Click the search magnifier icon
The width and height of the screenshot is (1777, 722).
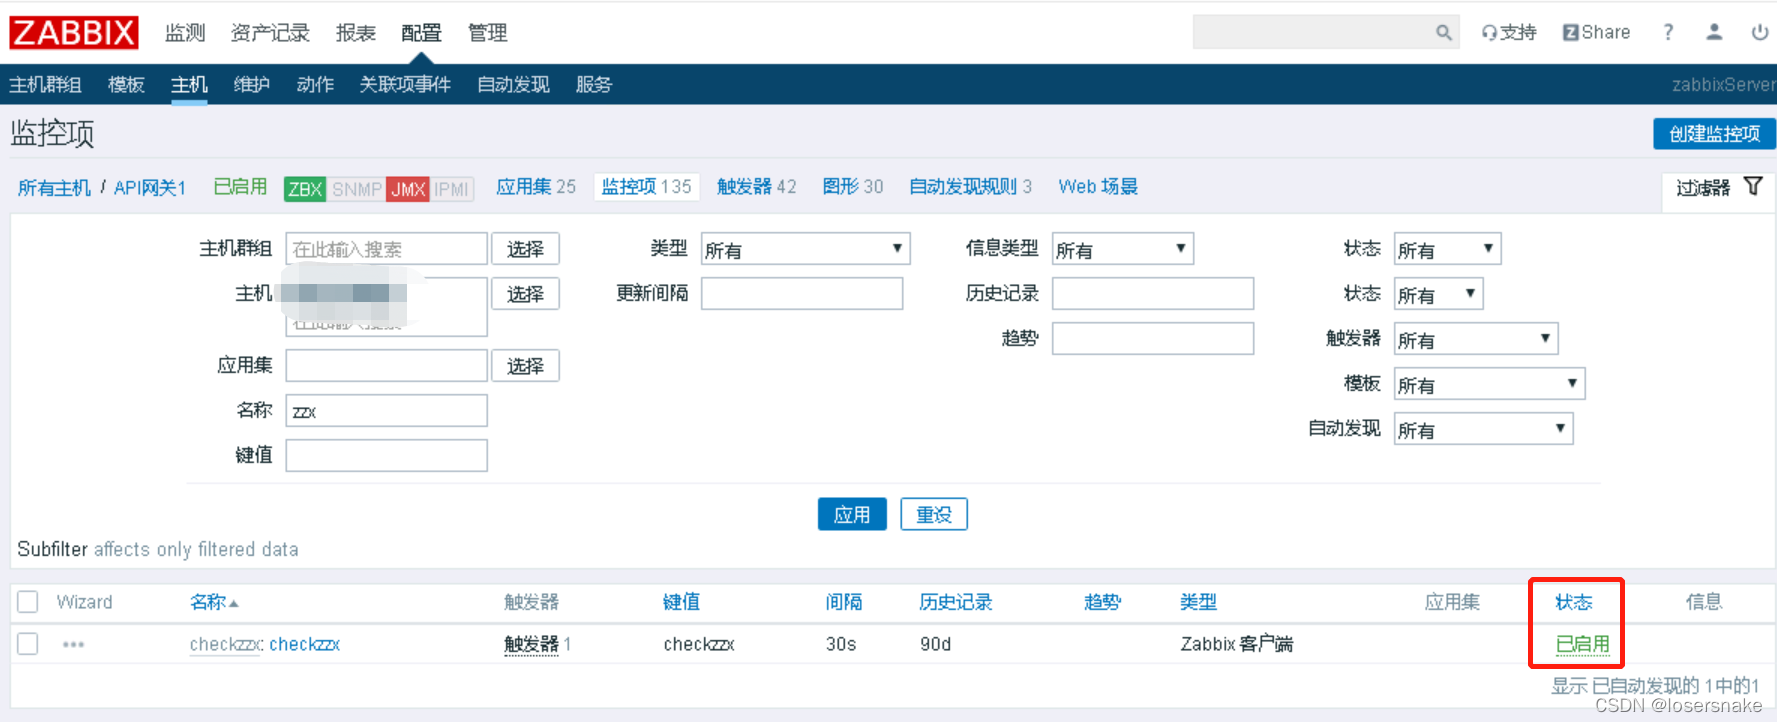[1443, 33]
